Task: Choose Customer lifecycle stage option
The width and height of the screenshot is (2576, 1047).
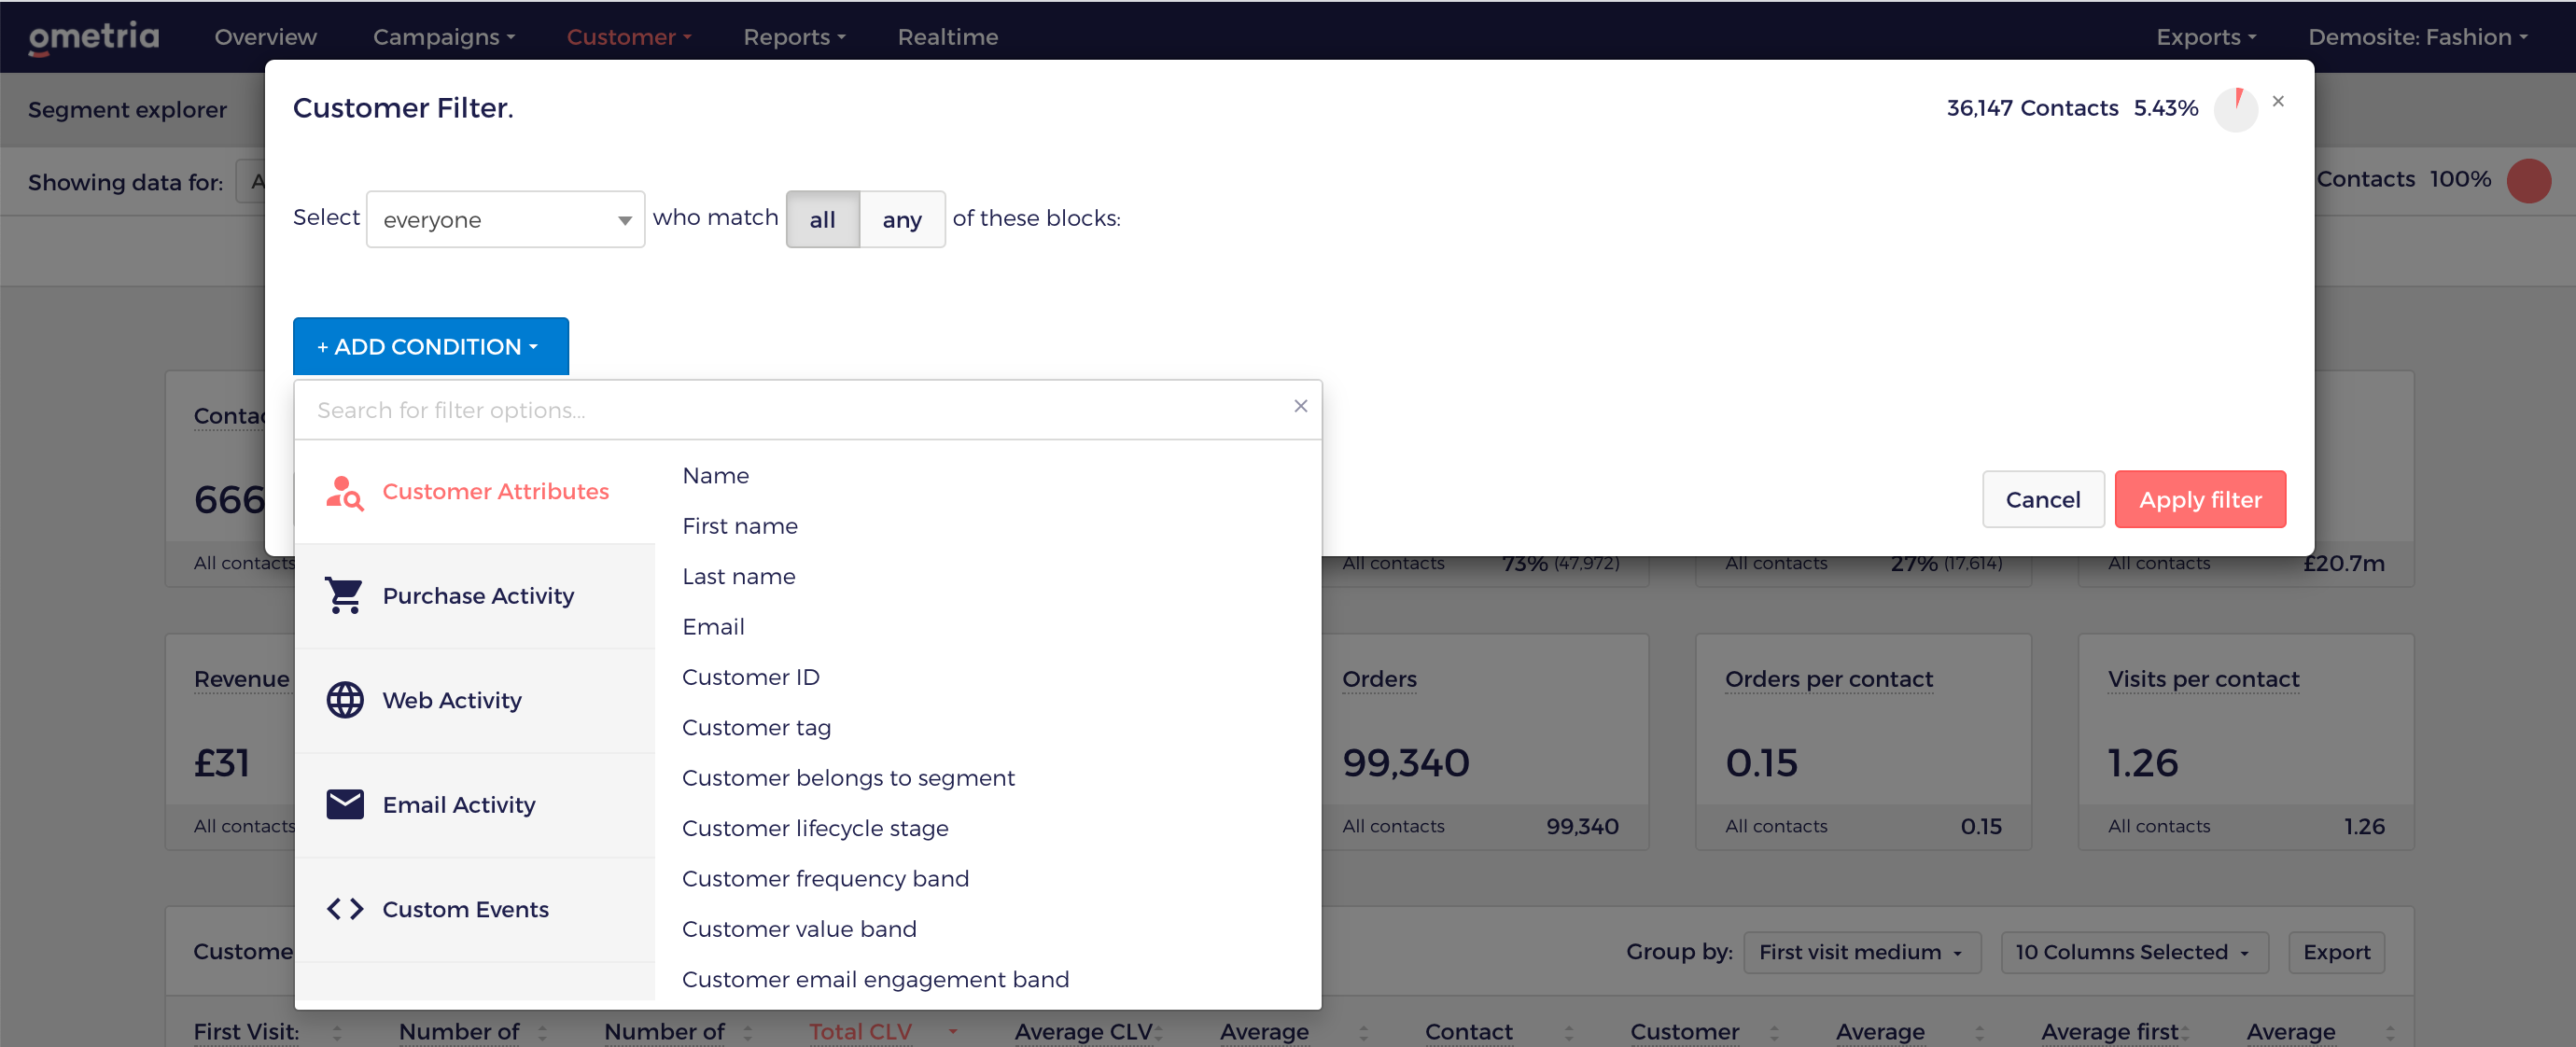Action: pyautogui.click(x=815, y=828)
